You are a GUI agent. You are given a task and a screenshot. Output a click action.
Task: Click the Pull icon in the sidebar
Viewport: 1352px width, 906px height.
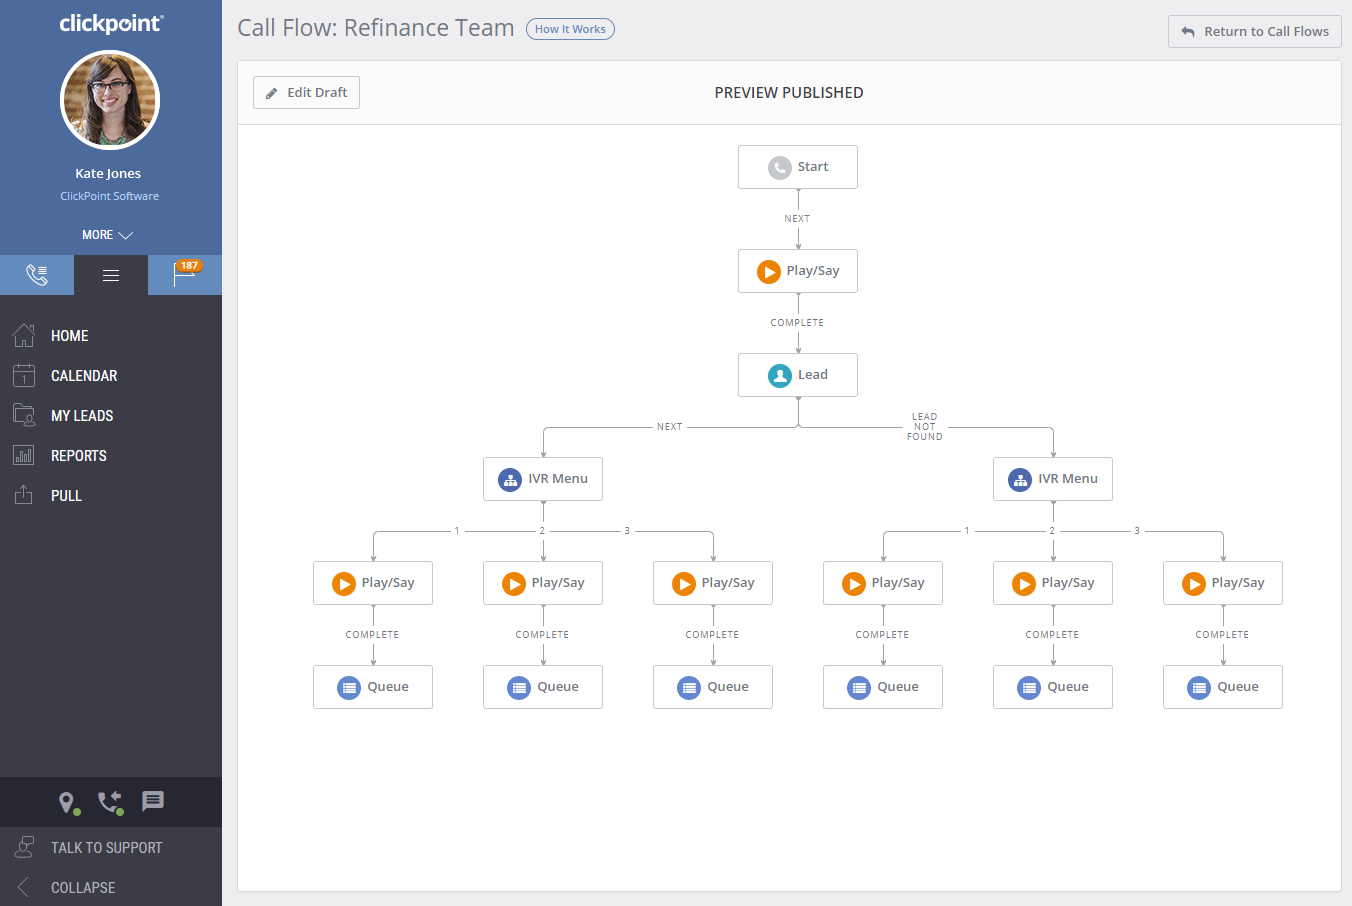coord(24,495)
